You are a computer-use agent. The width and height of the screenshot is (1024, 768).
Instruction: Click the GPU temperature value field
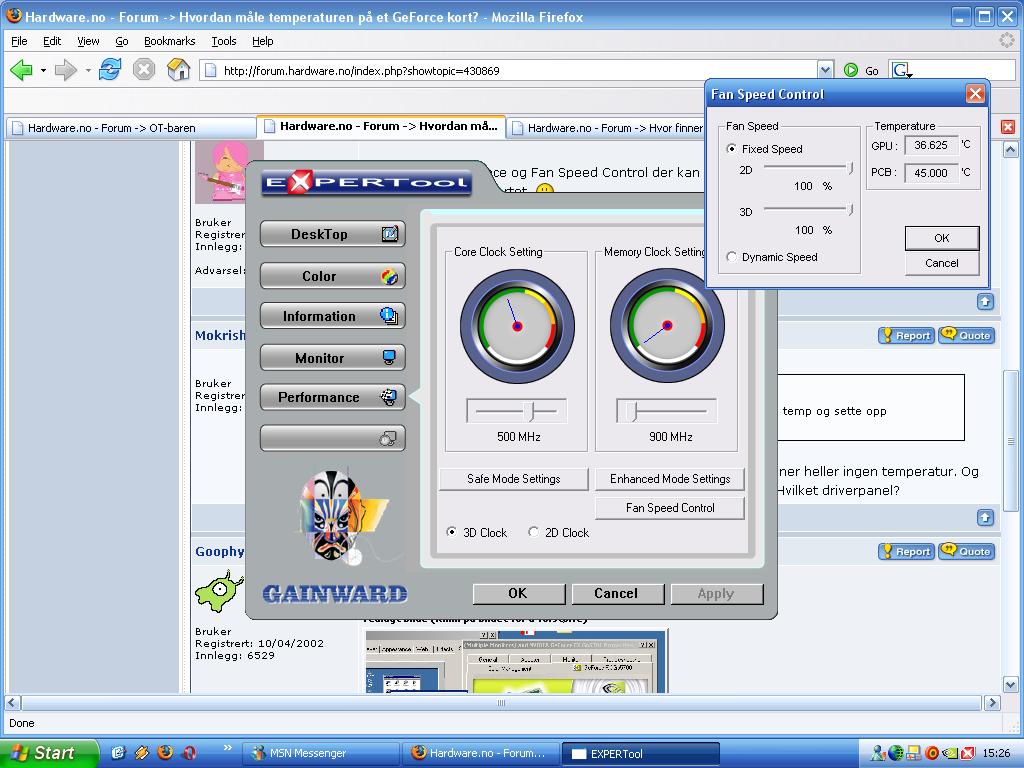(931, 145)
